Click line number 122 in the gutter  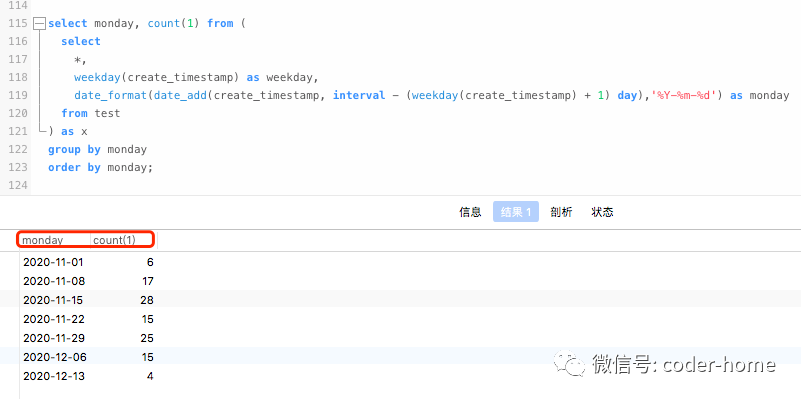18,149
